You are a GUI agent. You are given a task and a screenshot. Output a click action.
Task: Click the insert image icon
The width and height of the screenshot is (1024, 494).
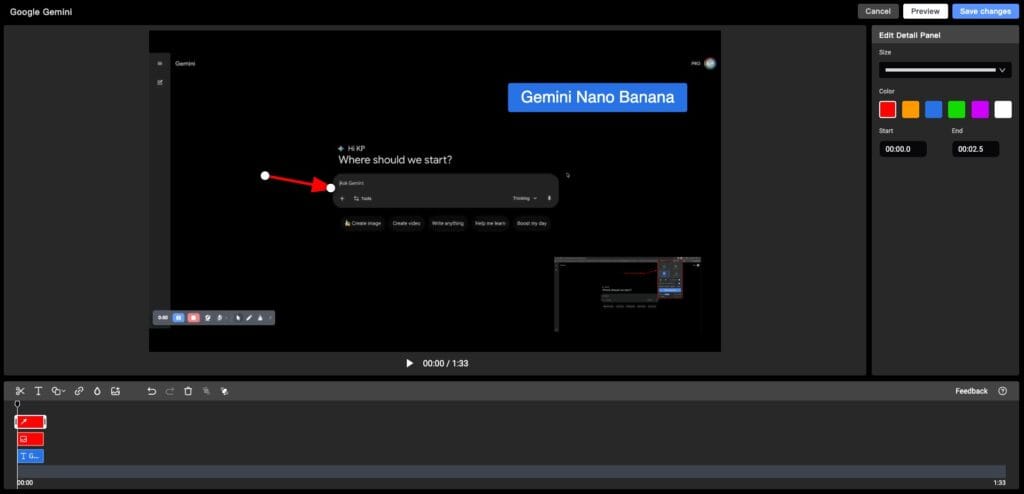(x=116, y=391)
